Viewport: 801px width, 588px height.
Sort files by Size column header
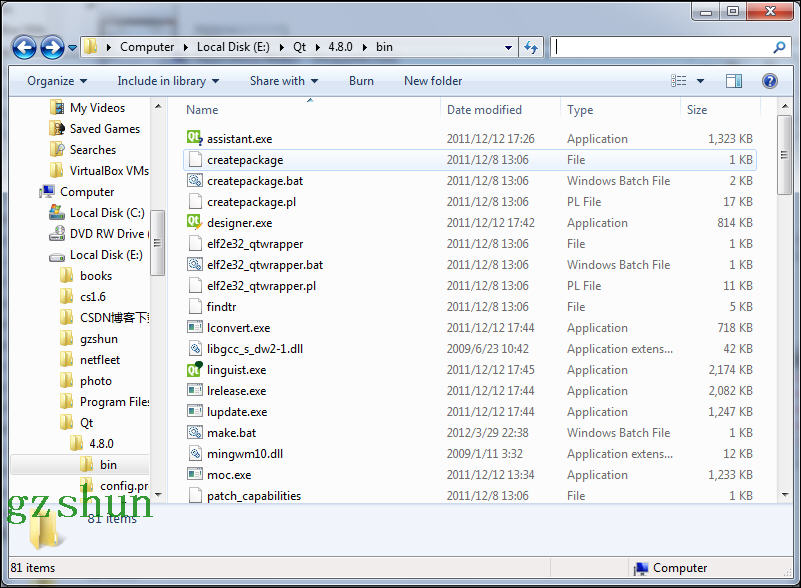pos(697,110)
